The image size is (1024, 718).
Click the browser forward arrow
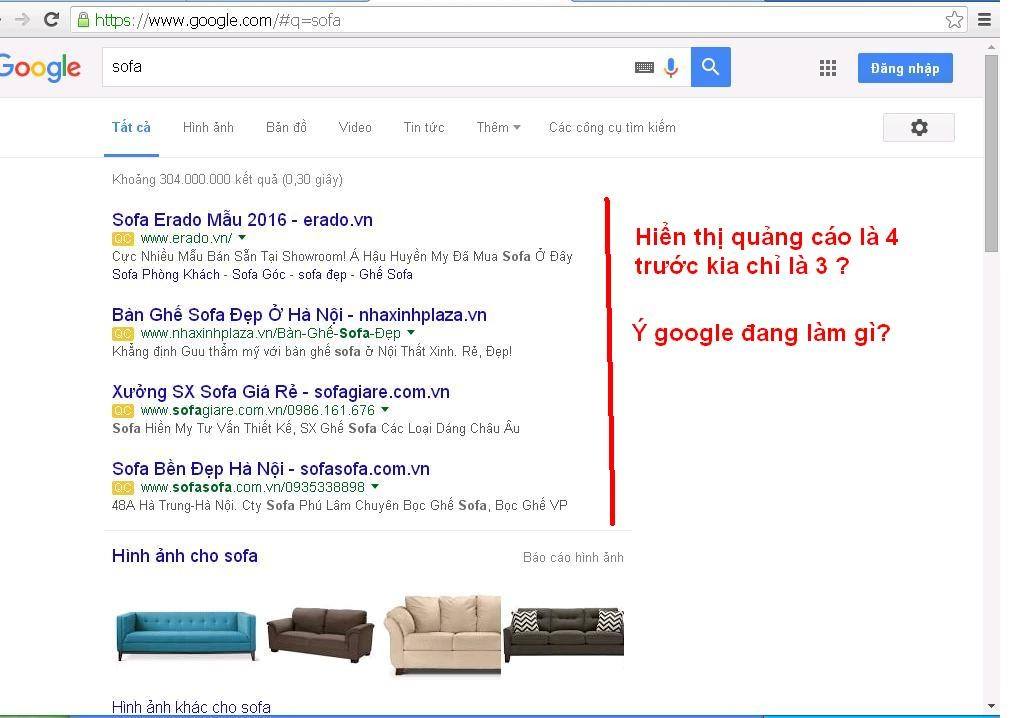point(22,20)
